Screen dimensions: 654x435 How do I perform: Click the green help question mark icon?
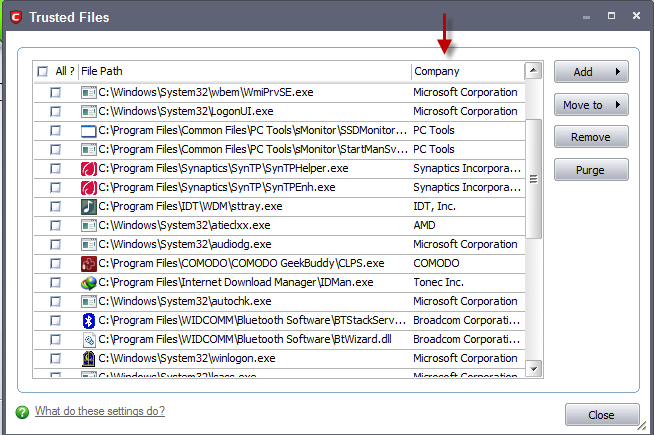(22, 412)
